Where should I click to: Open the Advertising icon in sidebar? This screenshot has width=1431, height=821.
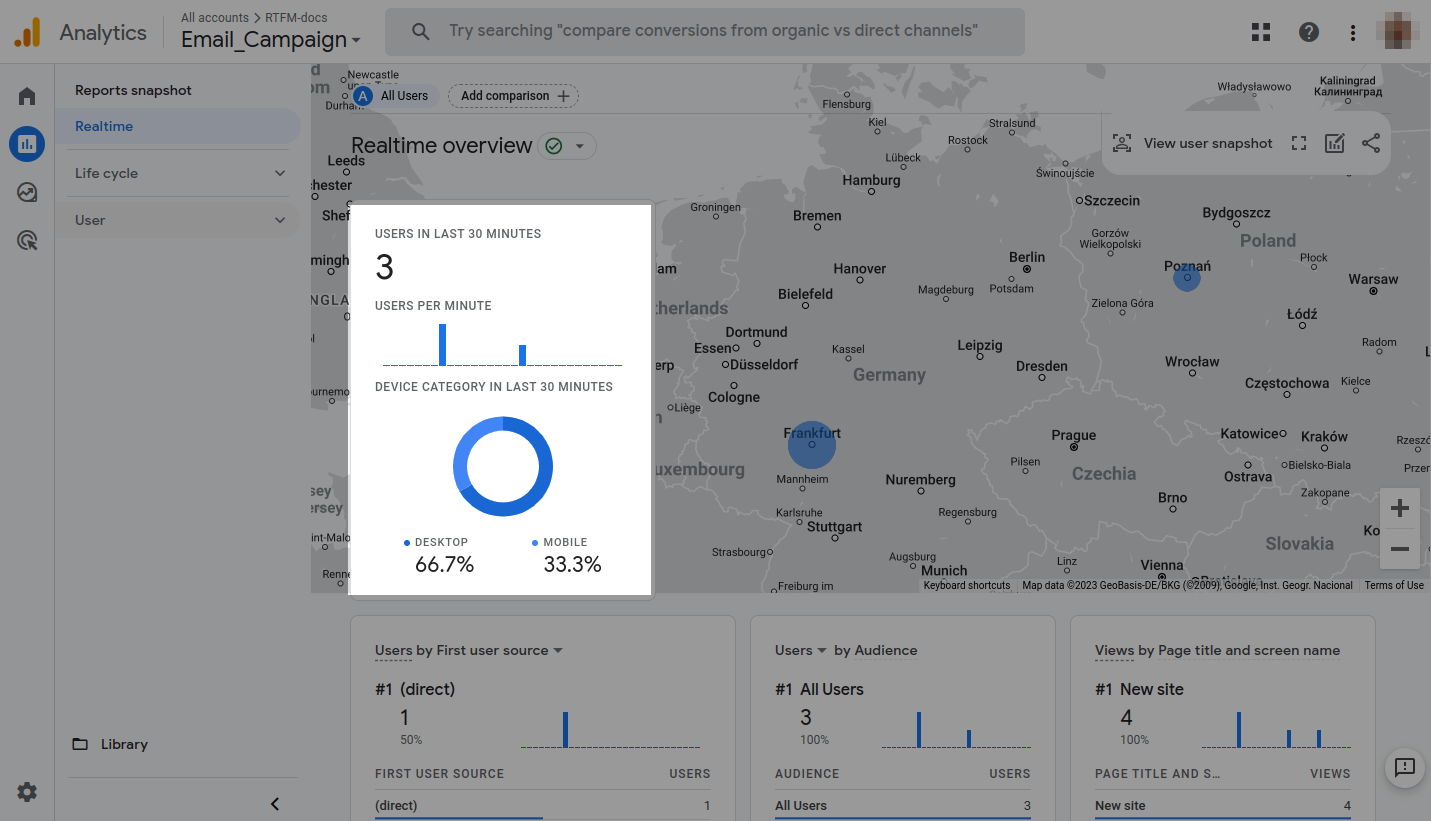(27, 240)
